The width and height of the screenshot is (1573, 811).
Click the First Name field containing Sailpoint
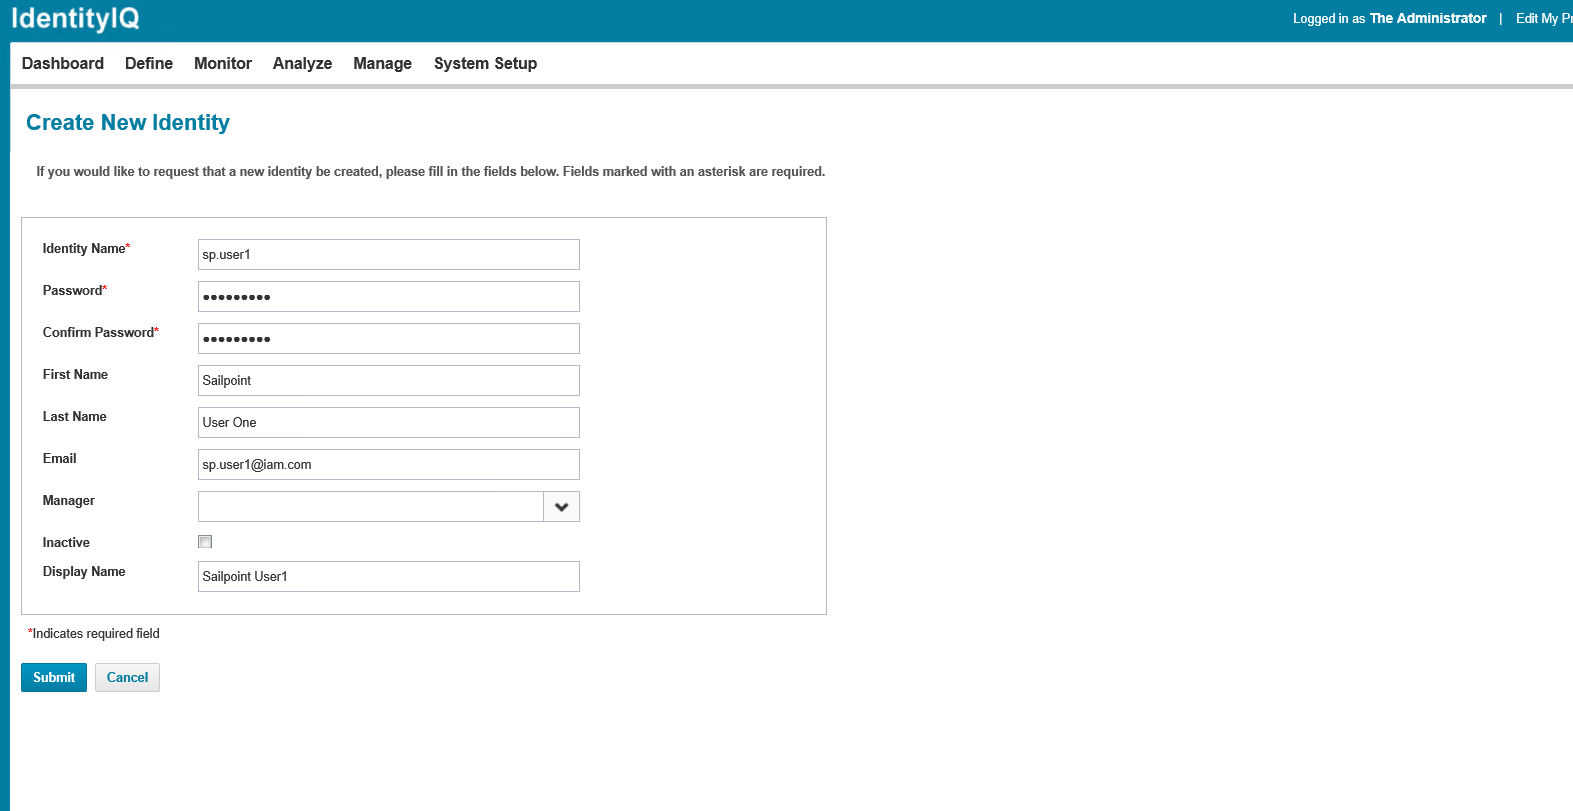click(389, 380)
